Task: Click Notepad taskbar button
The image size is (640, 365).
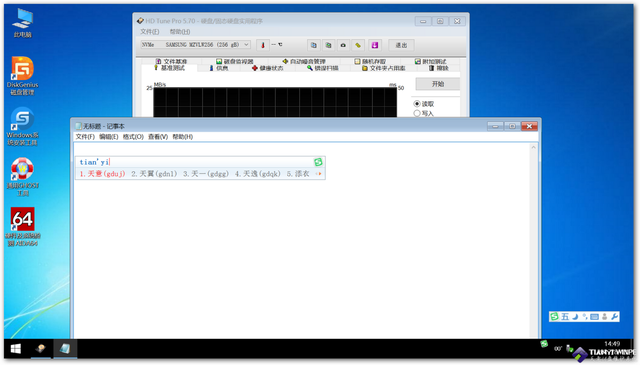Action: click(65, 349)
